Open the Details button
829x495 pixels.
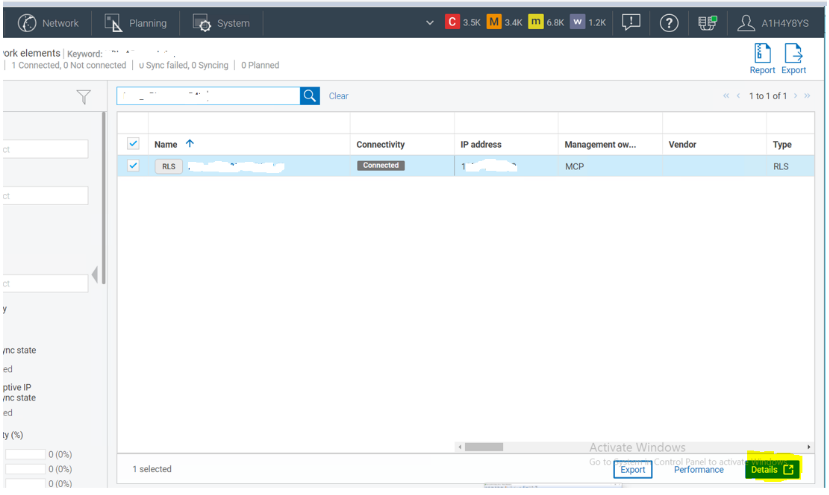[772, 470]
